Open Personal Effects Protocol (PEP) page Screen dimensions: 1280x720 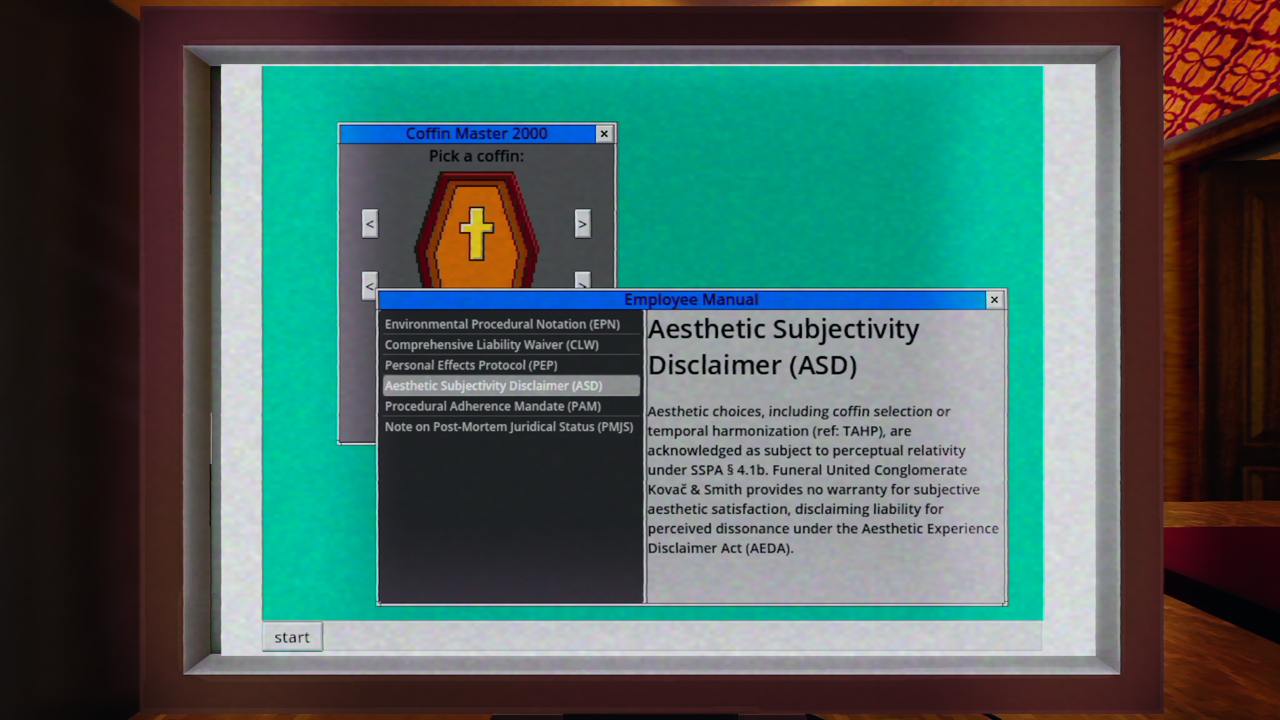[x=511, y=365]
